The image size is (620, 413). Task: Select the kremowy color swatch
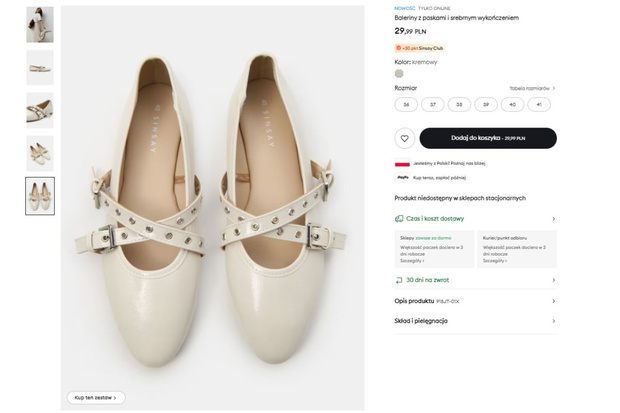tap(399, 74)
